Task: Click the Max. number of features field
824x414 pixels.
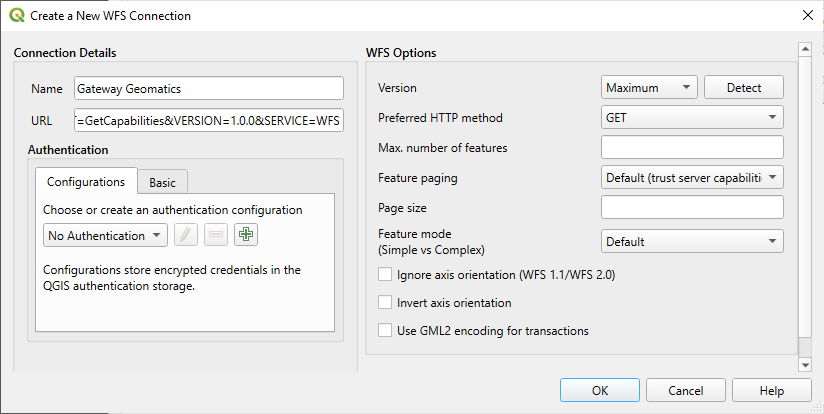Action: click(692, 148)
